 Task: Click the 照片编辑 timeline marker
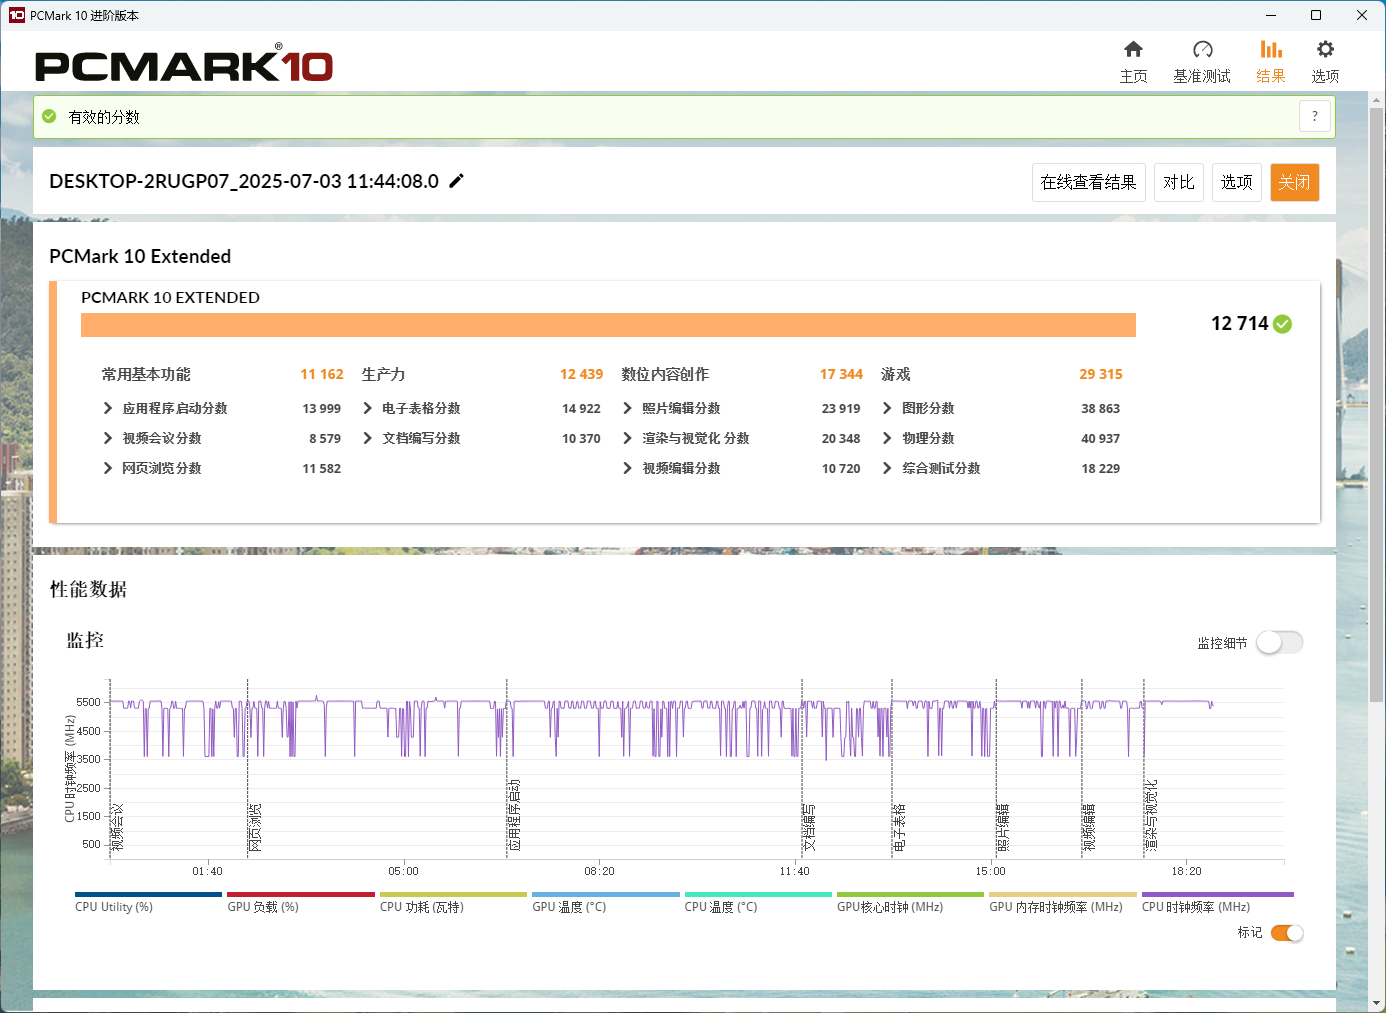[x=1003, y=828]
